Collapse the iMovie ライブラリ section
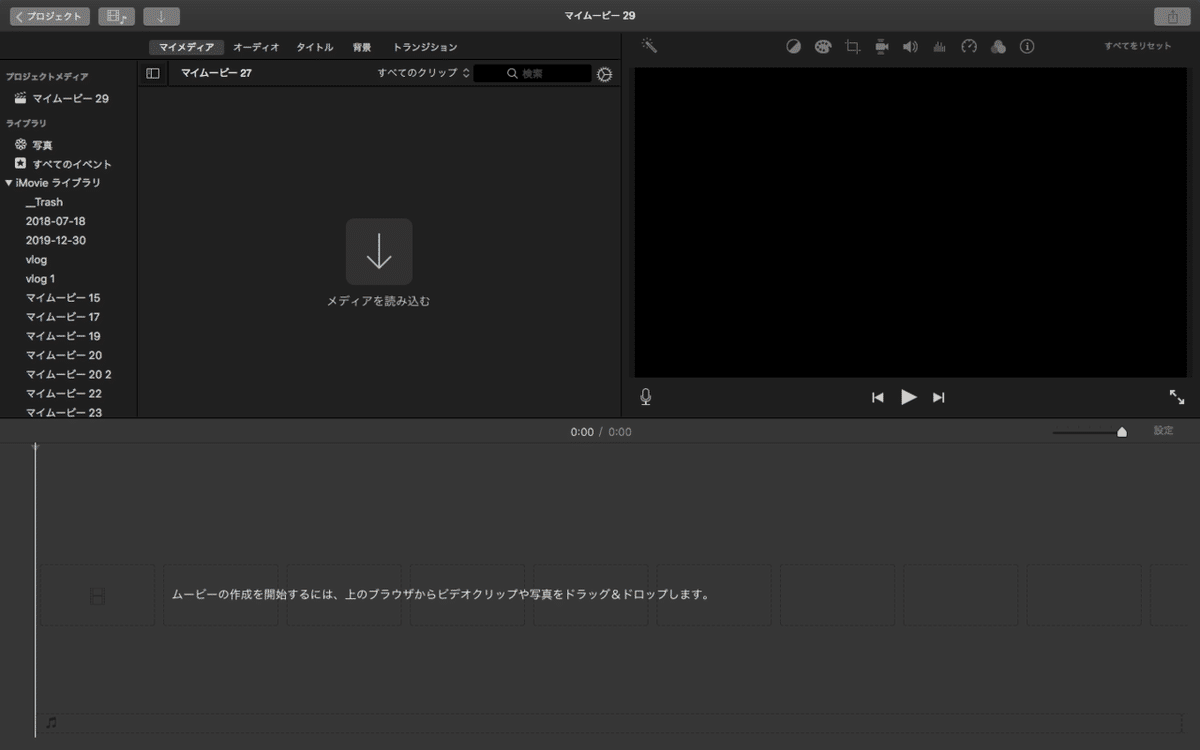1200x750 pixels. (10, 182)
